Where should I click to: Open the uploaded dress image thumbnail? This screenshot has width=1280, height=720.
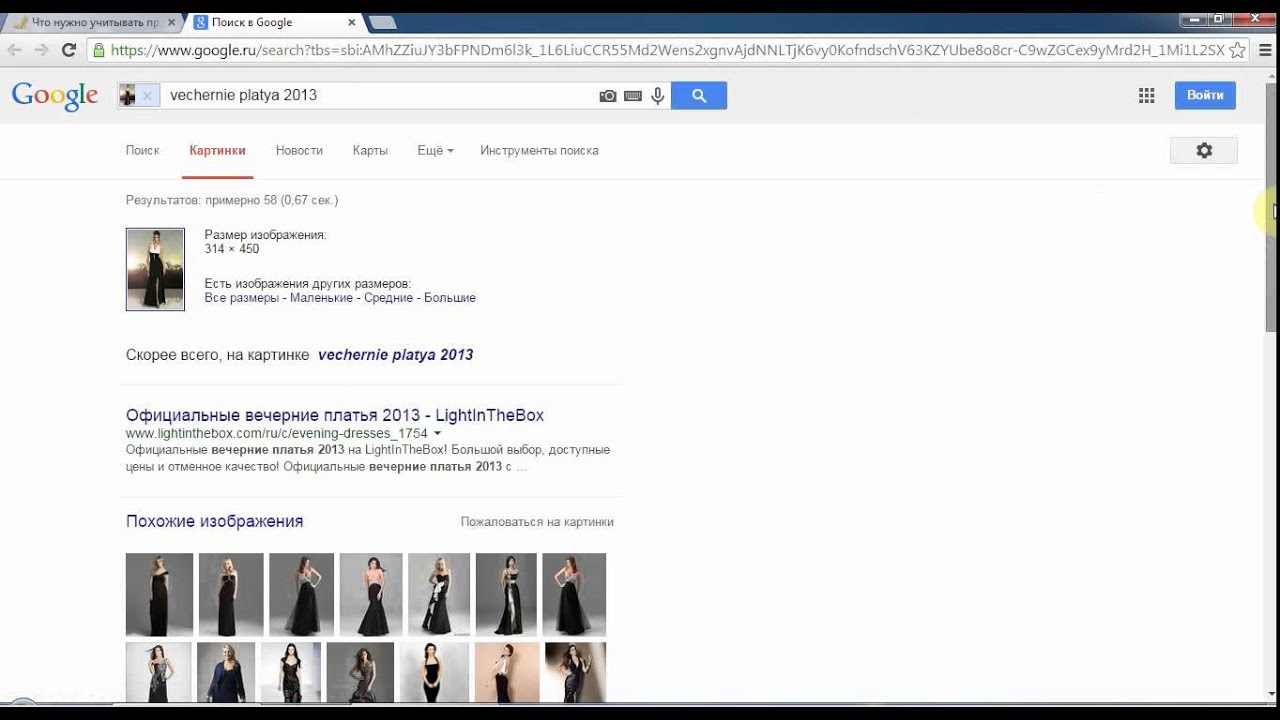point(155,269)
